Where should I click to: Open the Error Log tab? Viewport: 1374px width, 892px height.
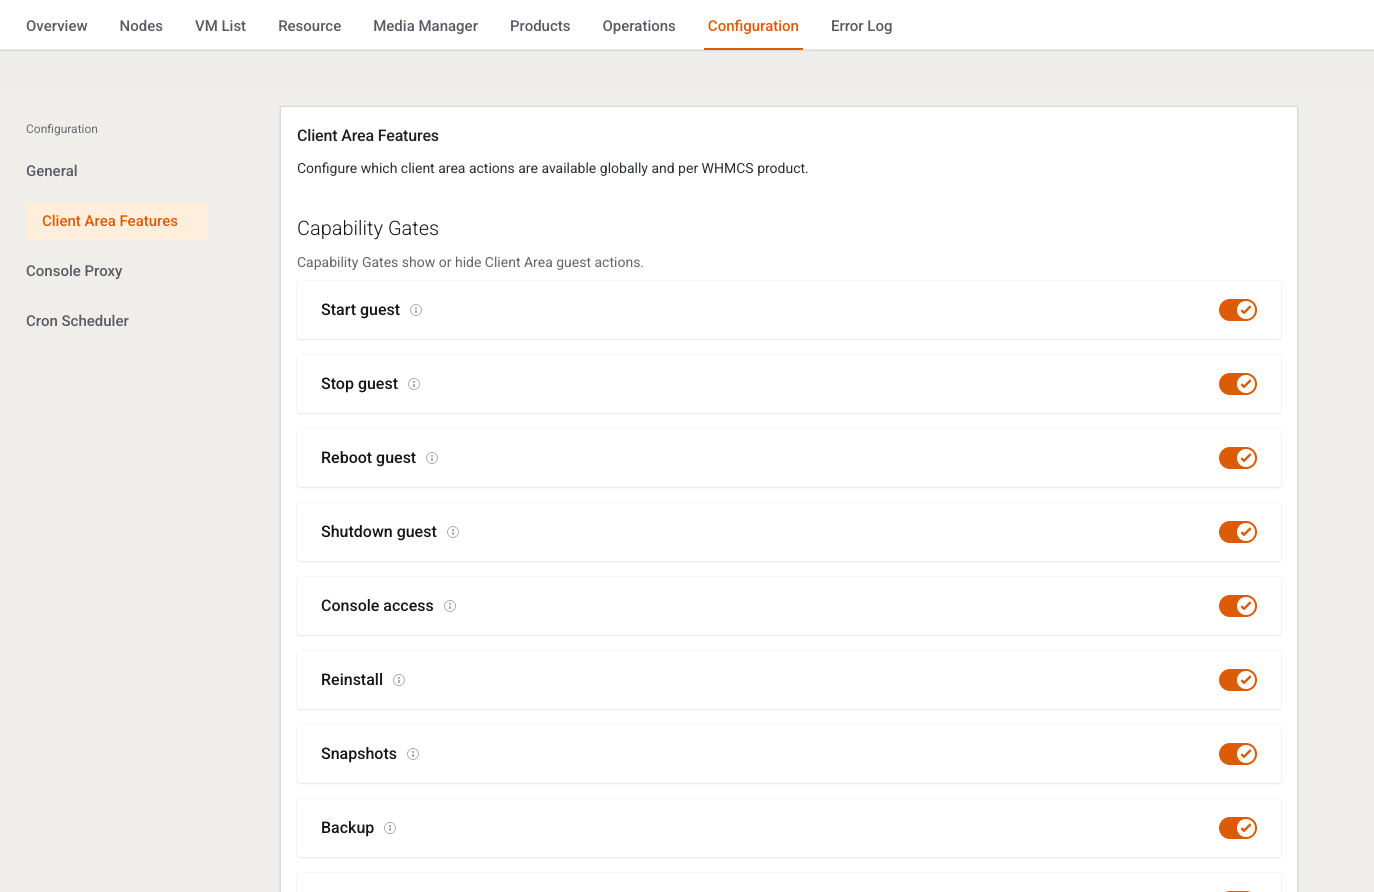pos(861,26)
